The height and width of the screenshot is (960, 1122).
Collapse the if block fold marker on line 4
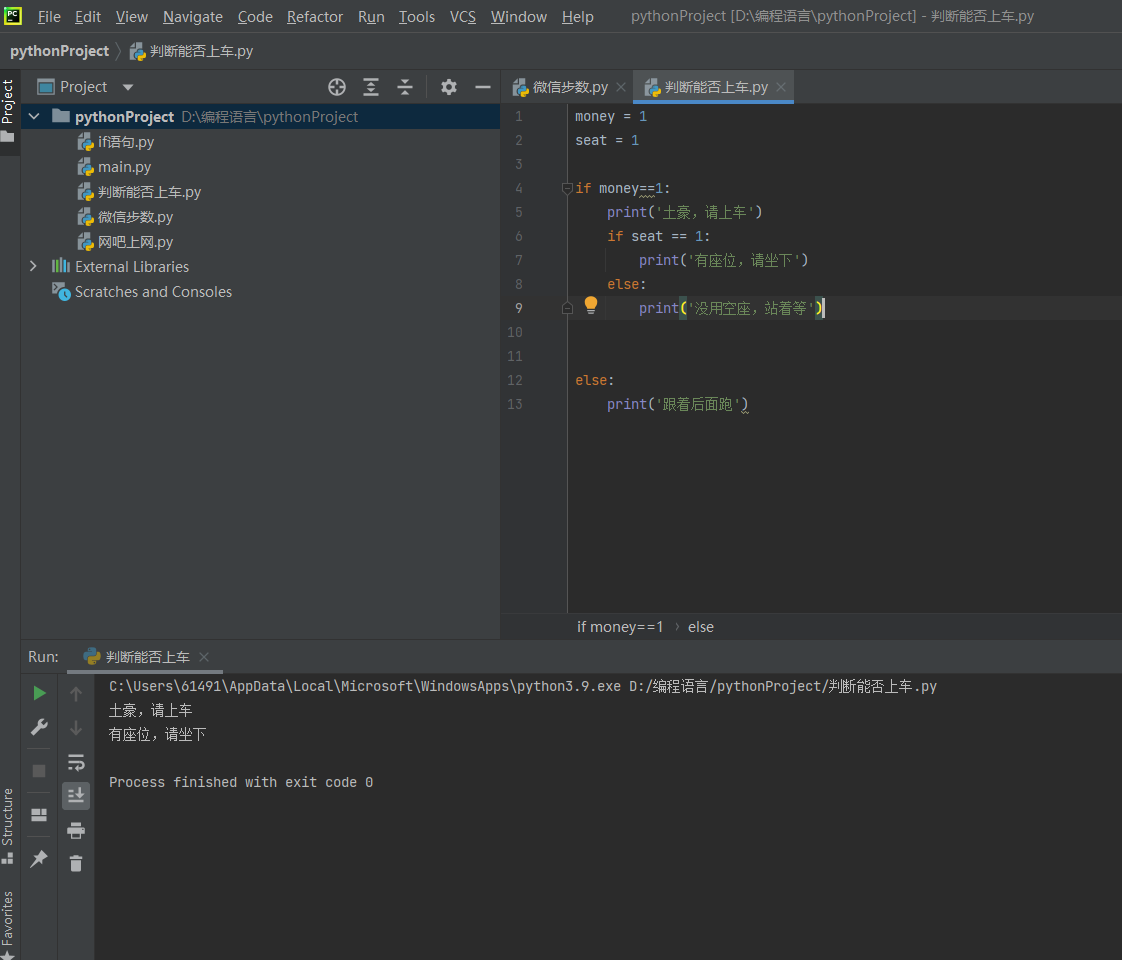pos(567,188)
